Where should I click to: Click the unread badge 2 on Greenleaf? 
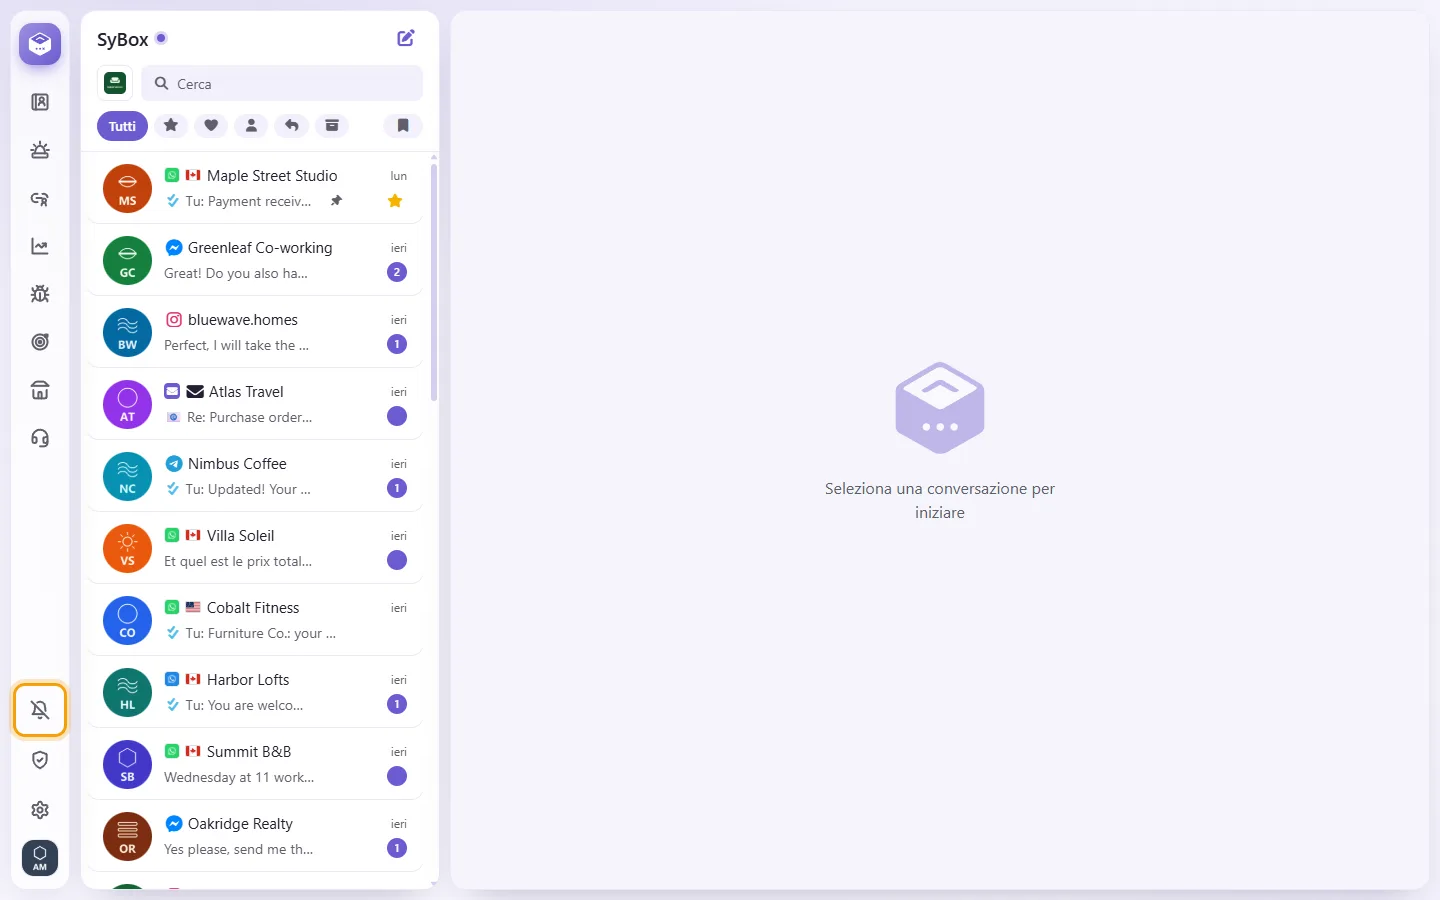[x=397, y=272]
